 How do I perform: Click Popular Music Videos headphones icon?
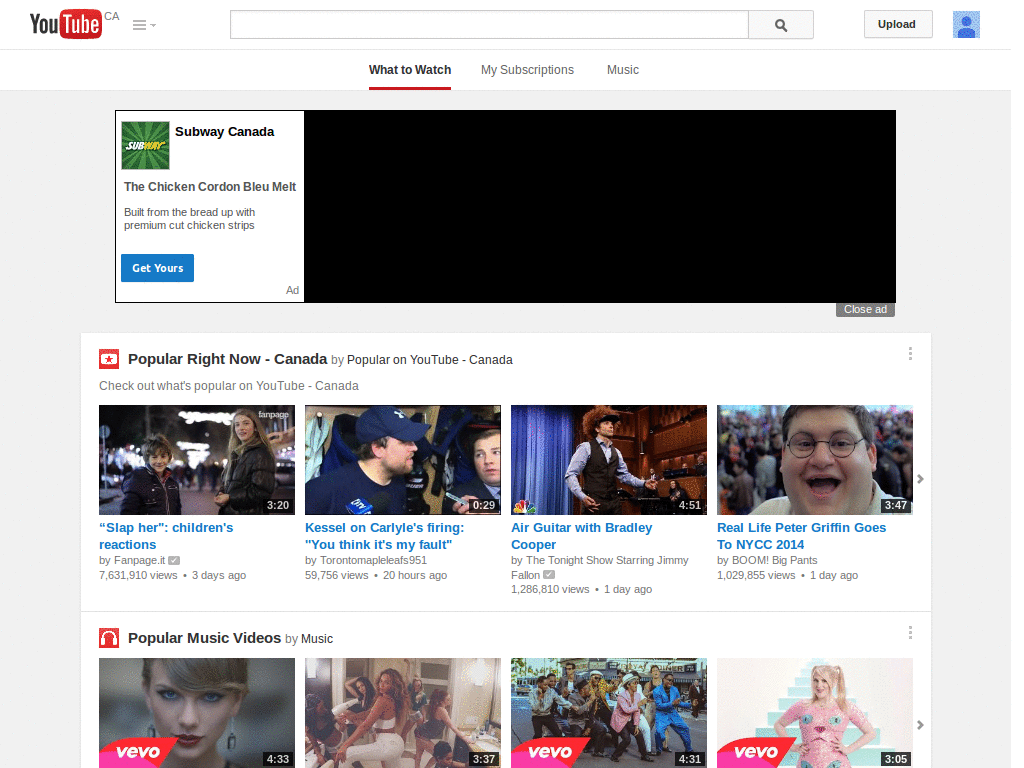[109, 638]
